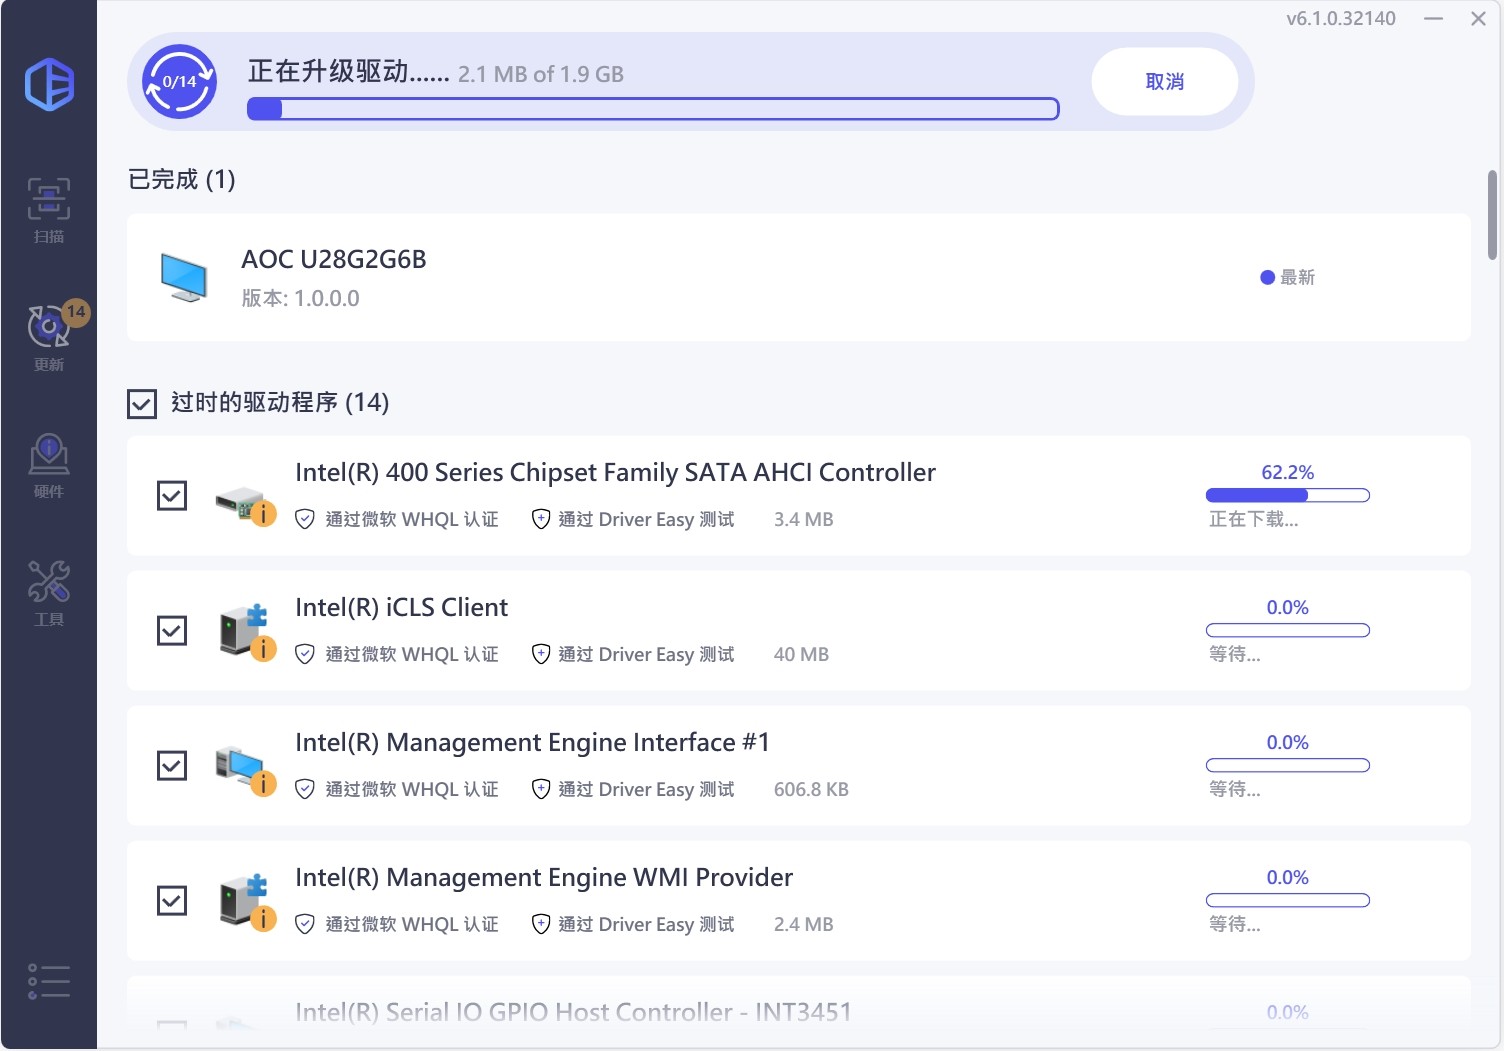Cancel the driver upgrade with 取消
Image resolution: width=1504 pixels, height=1051 pixels.
pyautogui.click(x=1165, y=82)
